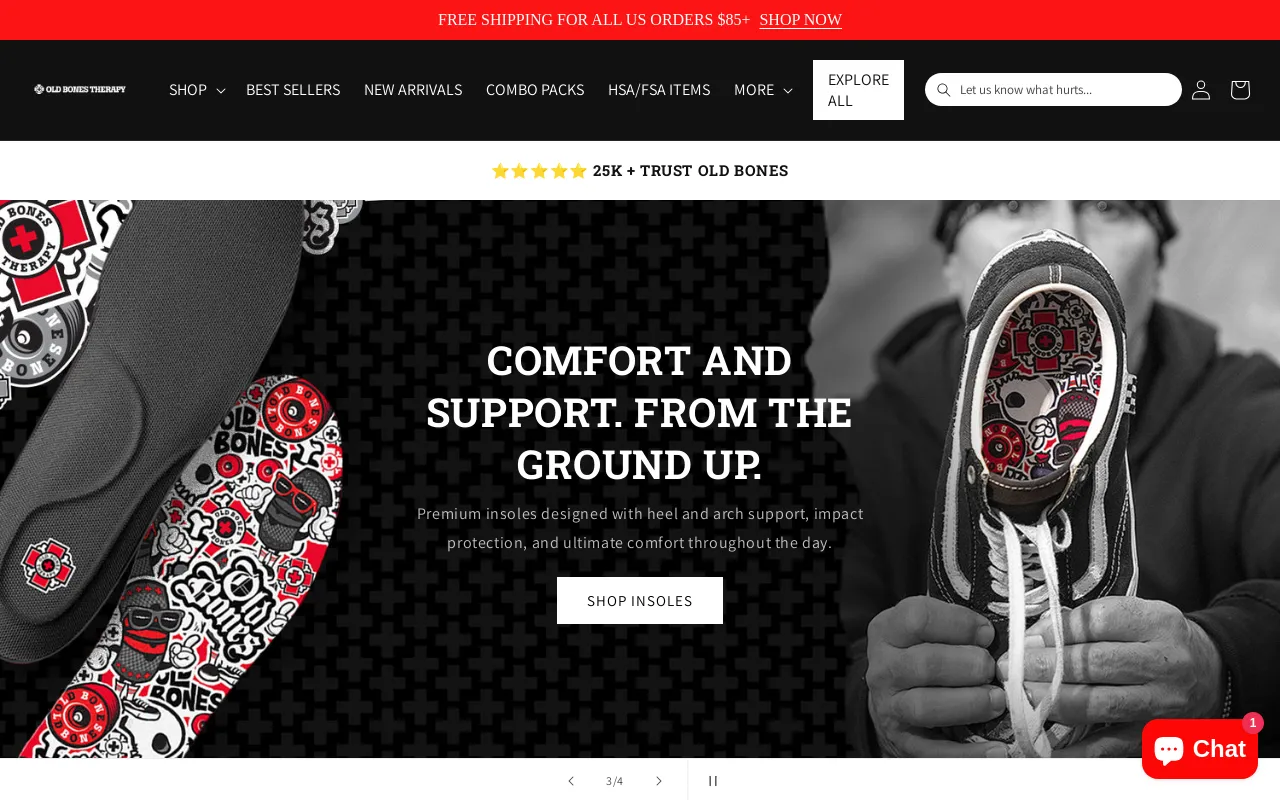Click the SHOP INSOLES button
Image resolution: width=1280 pixels, height=800 pixels.
point(640,601)
